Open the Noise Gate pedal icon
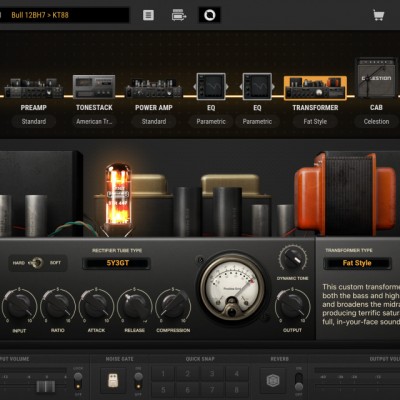Image resolution: width=400 pixels, height=400 pixels. (113, 380)
